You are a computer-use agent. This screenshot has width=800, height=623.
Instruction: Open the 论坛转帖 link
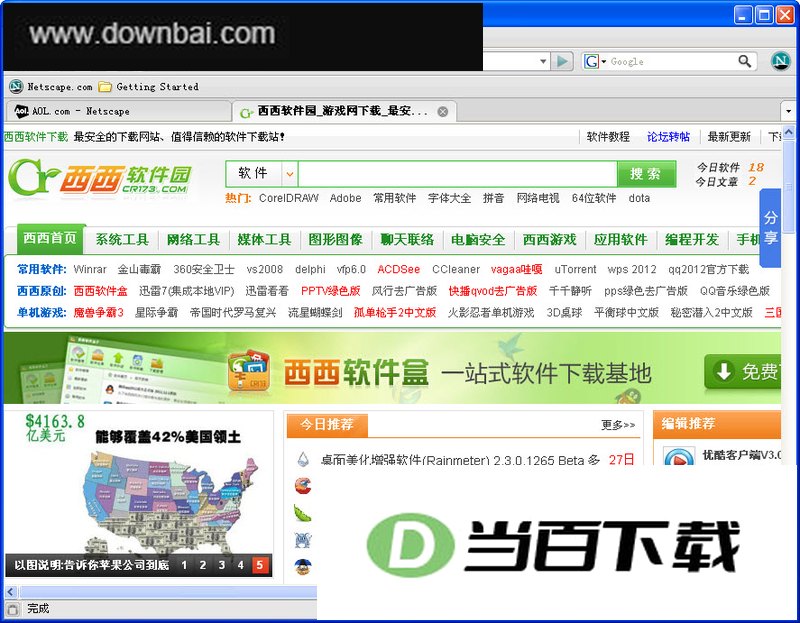pyautogui.click(x=668, y=137)
